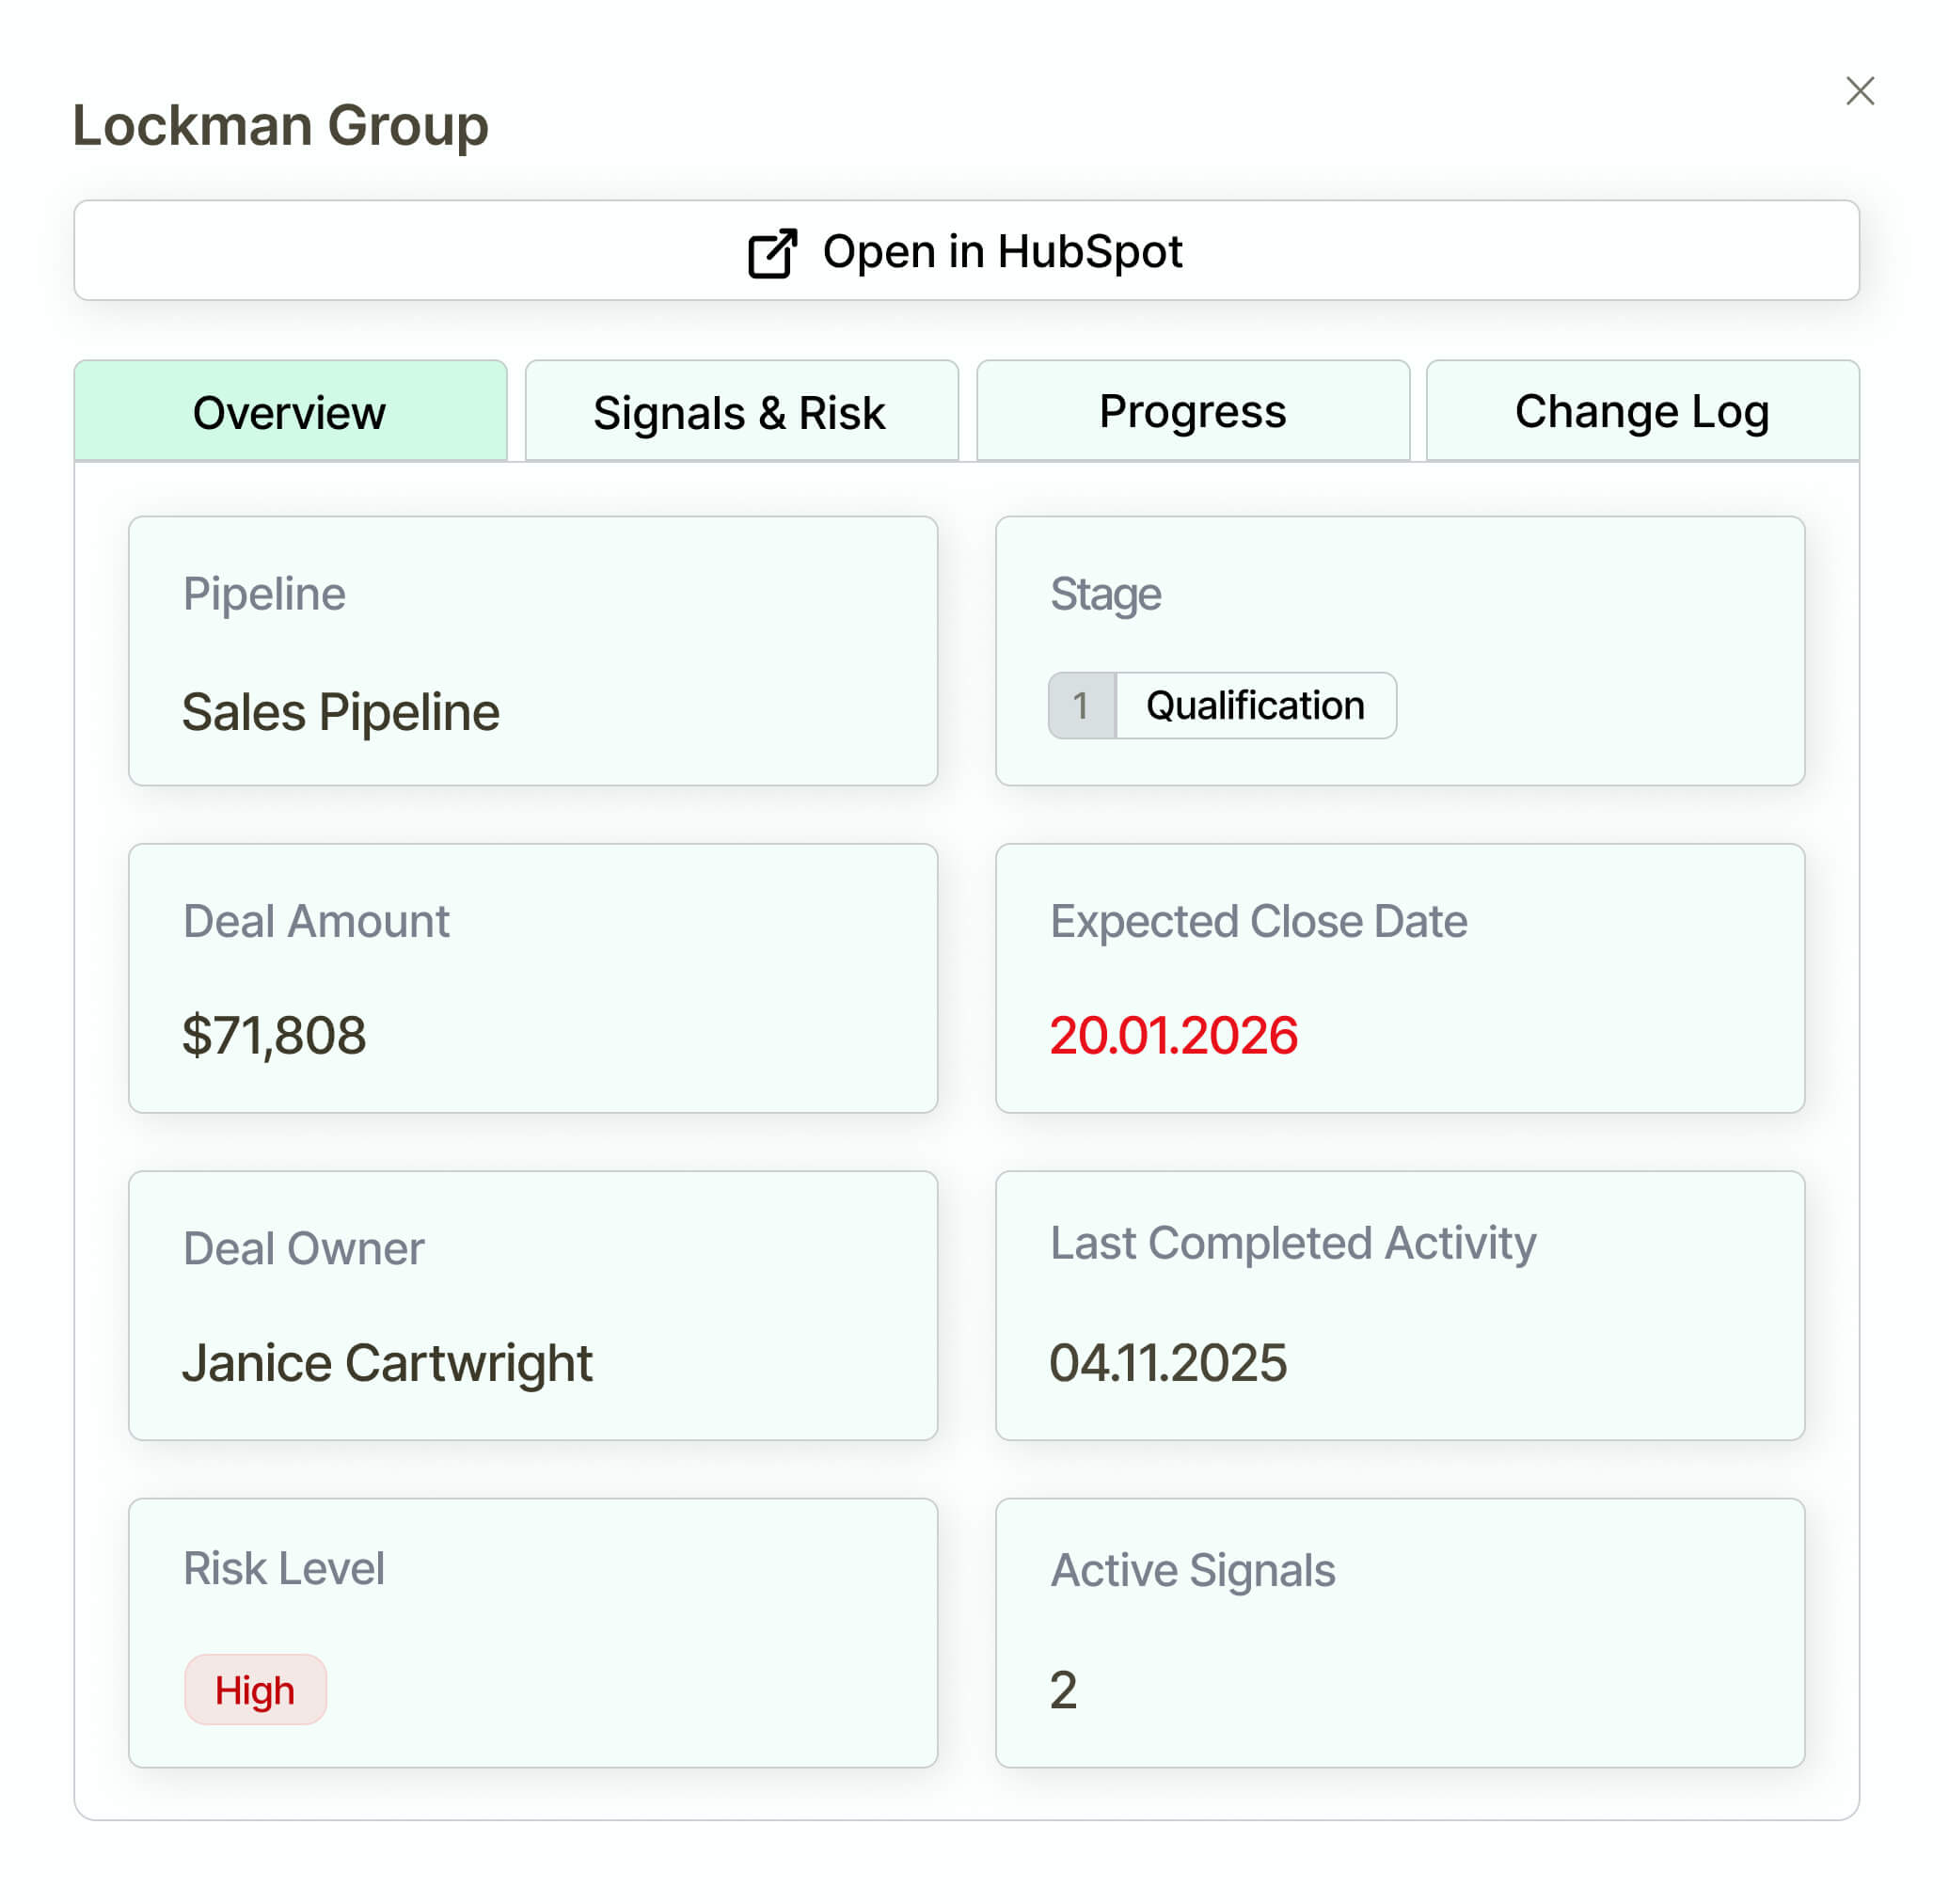Click the Expected Close Date label

[x=1259, y=922]
